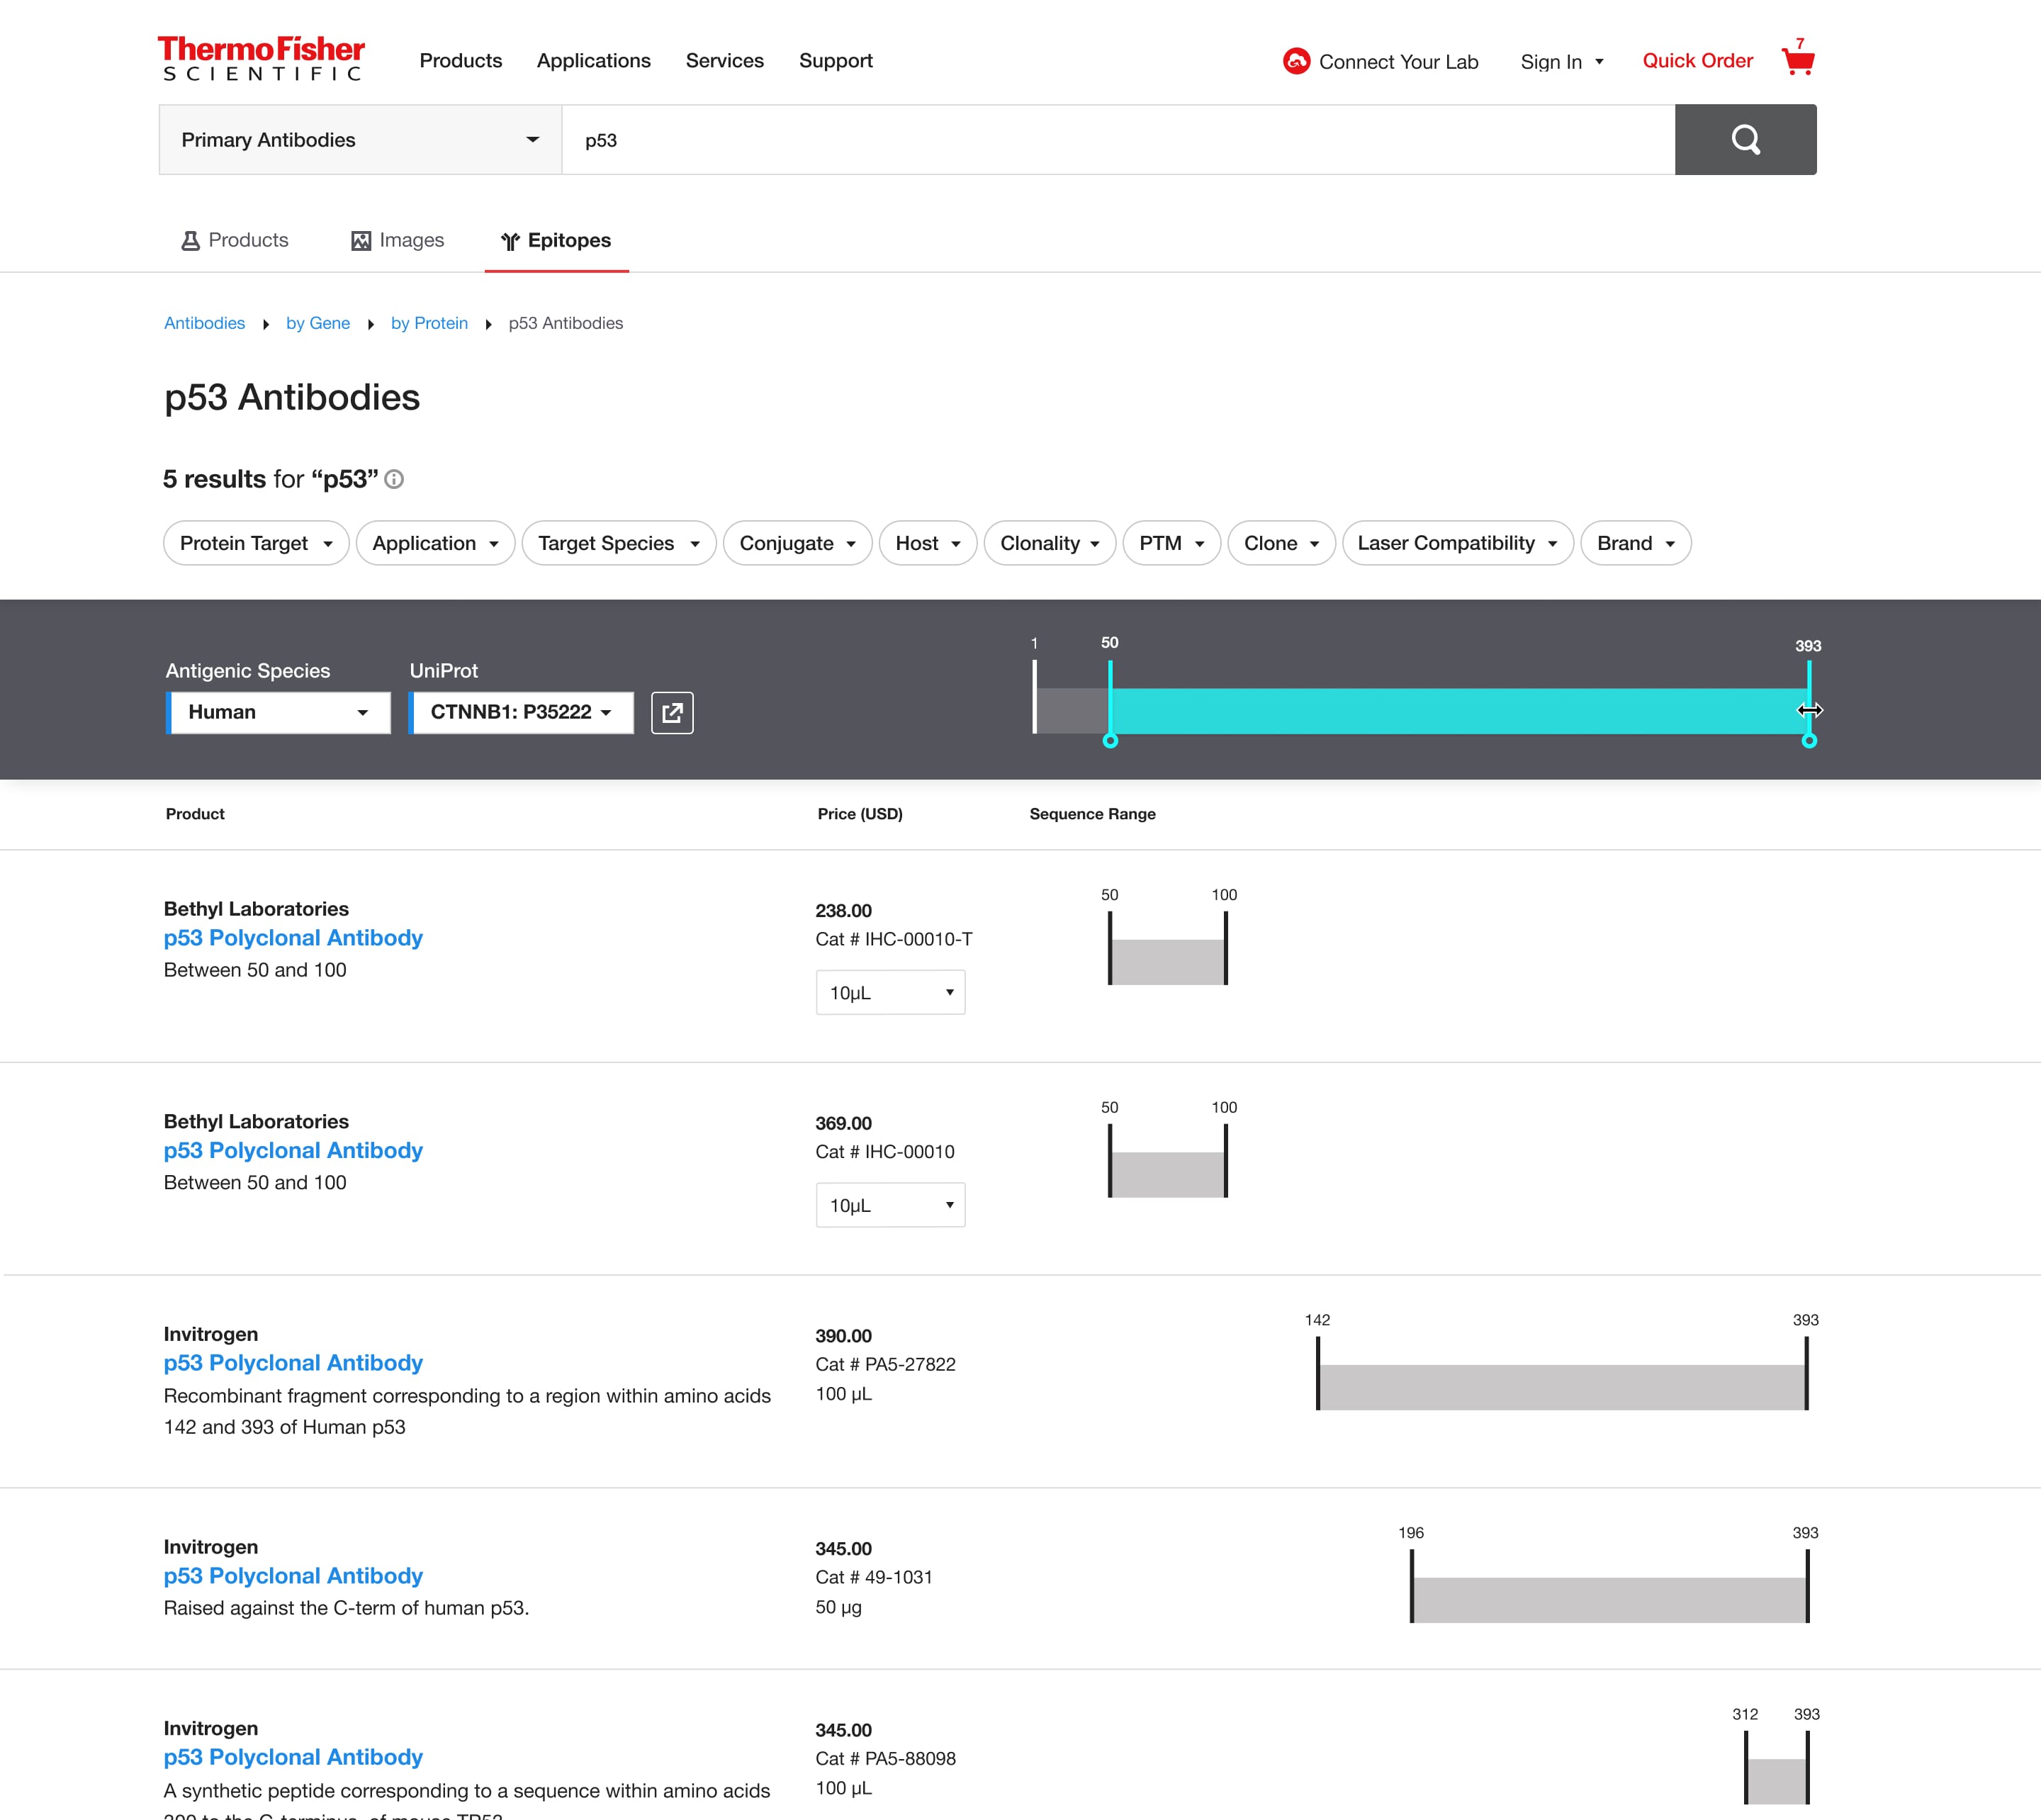Viewport: 2041px width, 1820px height.
Task: Click the p53 Polyclonal Antibody IHC-00010-T link
Action: click(293, 936)
